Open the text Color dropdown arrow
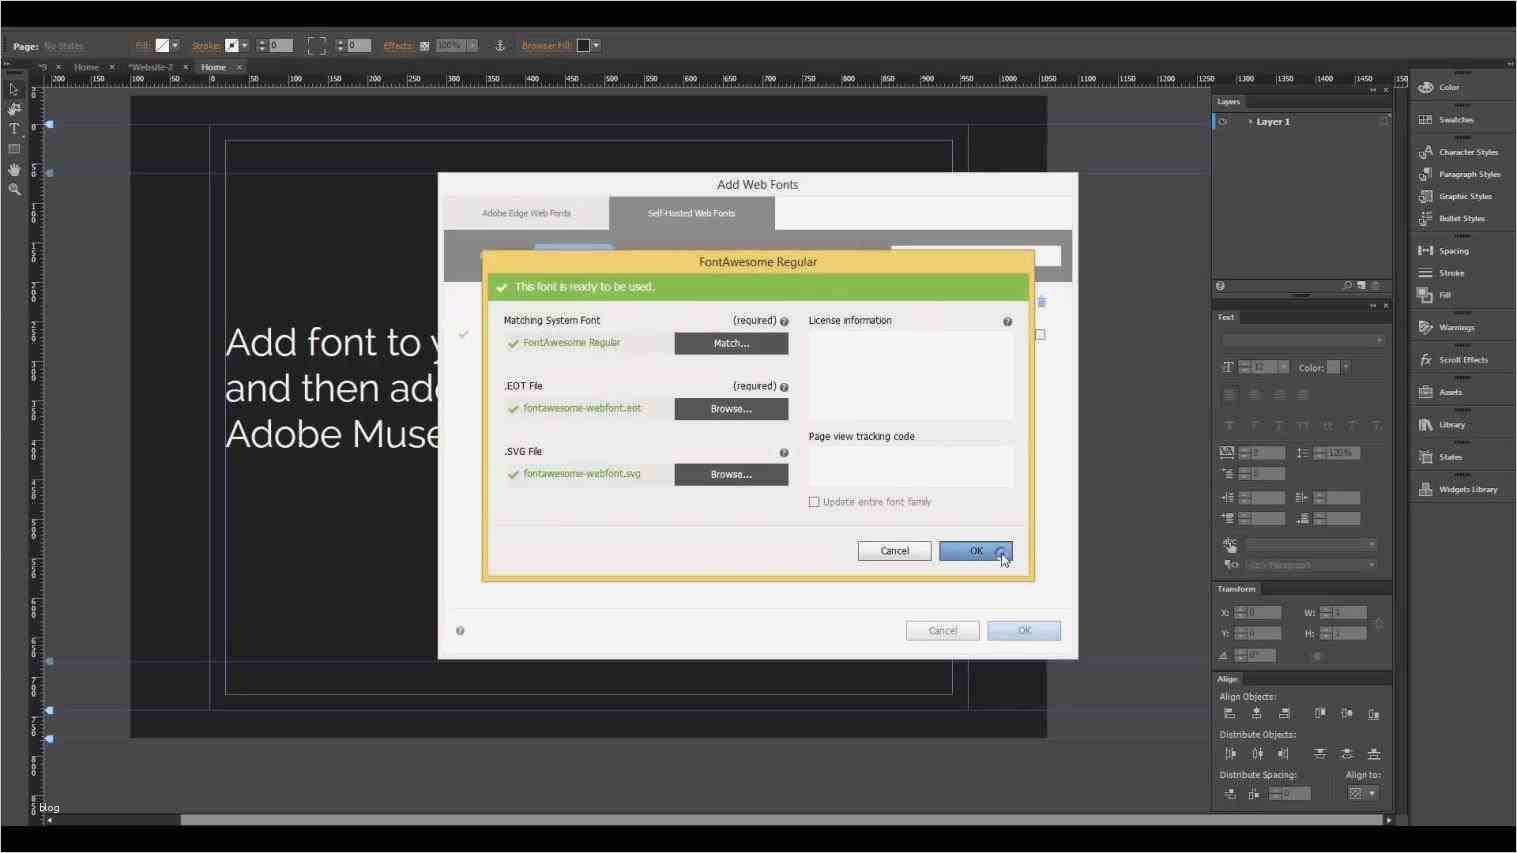This screenshot has height=853, width=1517. pyautogui.click(x=1346, y=368)
